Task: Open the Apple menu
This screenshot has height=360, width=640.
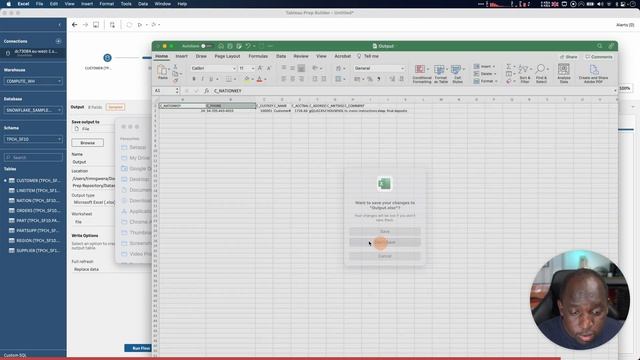Action: (8, 4)
